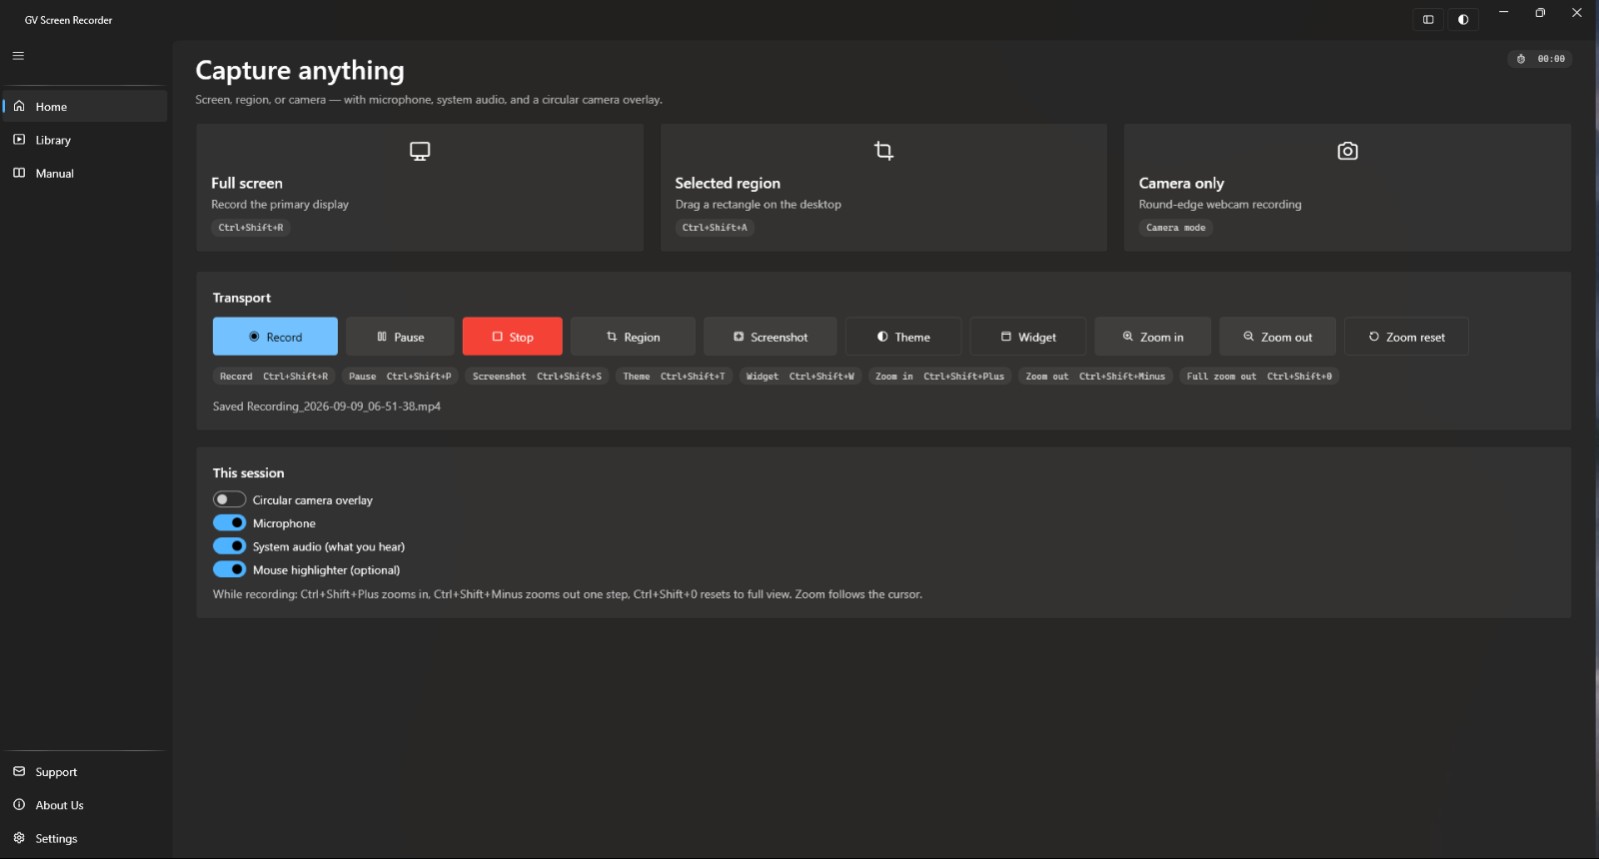Disable the Microphone toggle
Image resolution: width=1599 pixels, height=859 pixels.
pyautogui.click(x=229, y=523)
